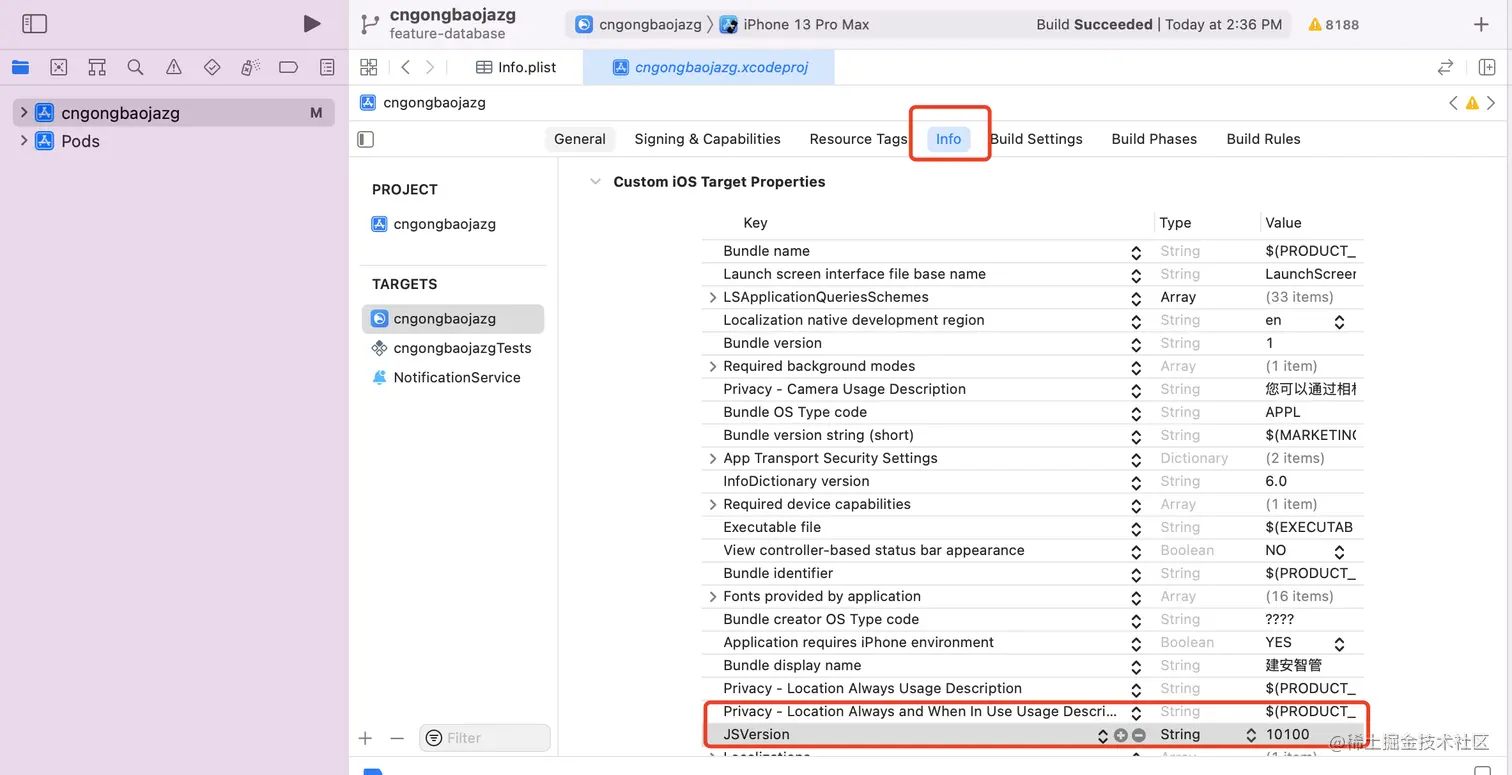Viewport: 1512px width, 775px height.
Task: Open status bar appearance NO value dropdown
Action: pos(1339,551)
